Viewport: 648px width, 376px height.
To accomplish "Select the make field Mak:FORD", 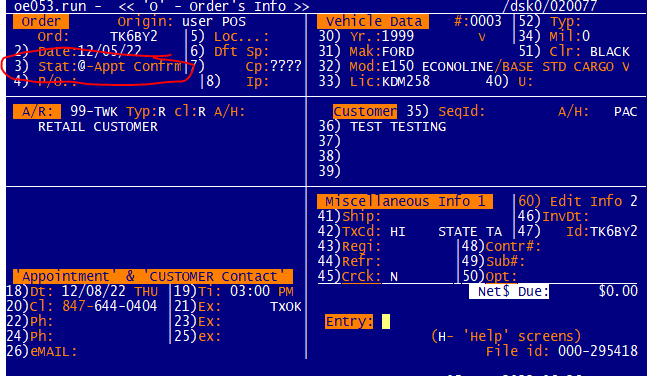I will click(382, 52).
